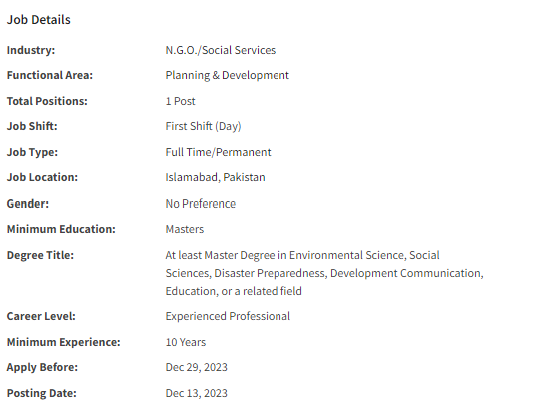Click the Masters education value
Image resolution: width=558 pixels, height=405 pixels.
pyautogui.click(x=185, y=229)
